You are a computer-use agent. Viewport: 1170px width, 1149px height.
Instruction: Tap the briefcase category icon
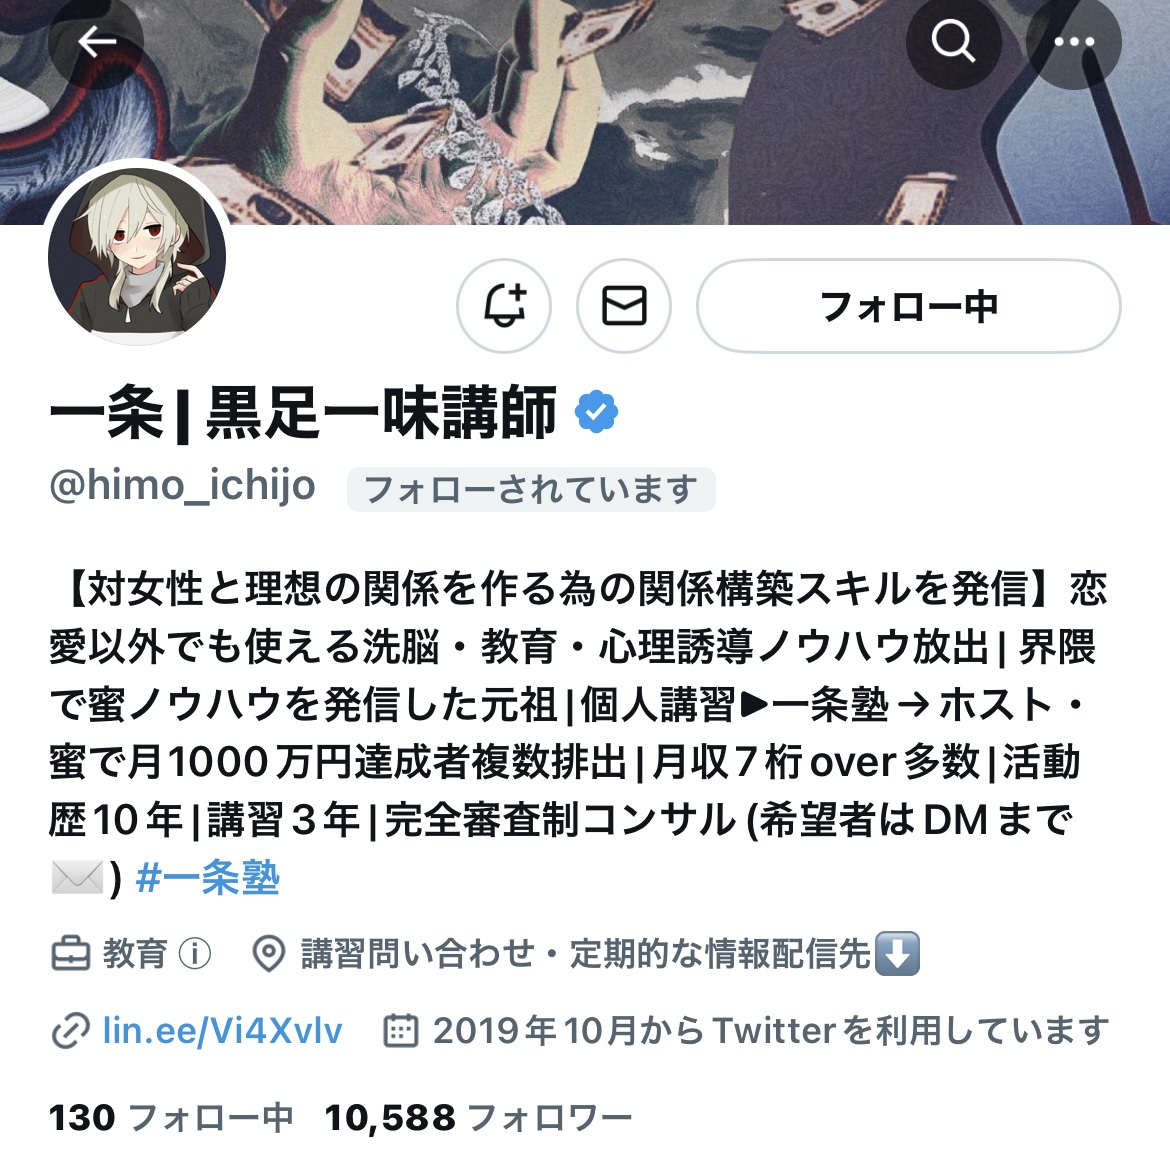click(70, 954)
